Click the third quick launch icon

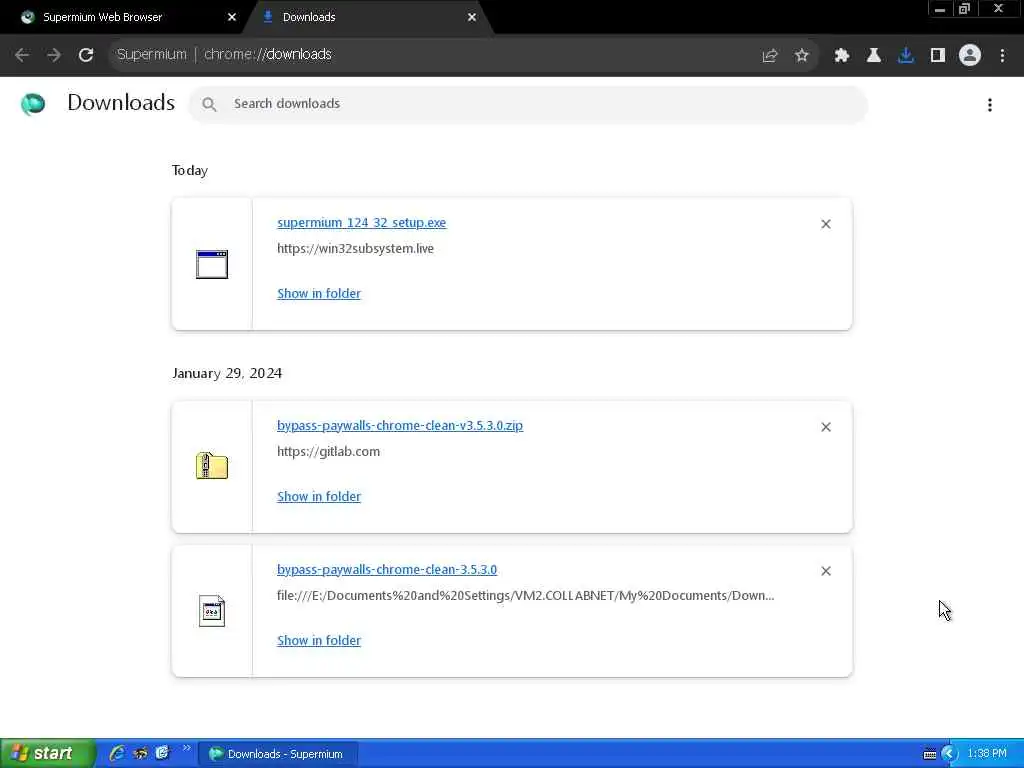tap(162, 754)
